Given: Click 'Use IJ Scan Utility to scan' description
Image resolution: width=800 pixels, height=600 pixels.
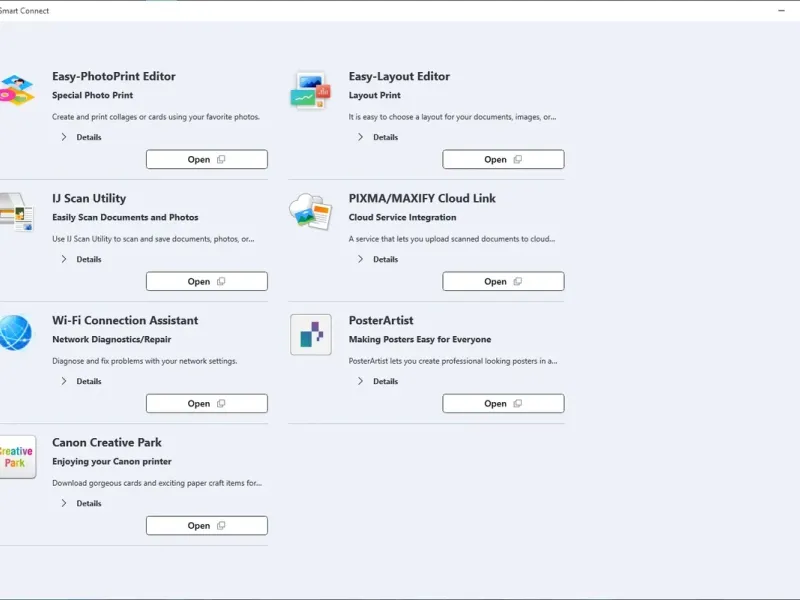Looking at the screenshot, I should click(153, 239).
